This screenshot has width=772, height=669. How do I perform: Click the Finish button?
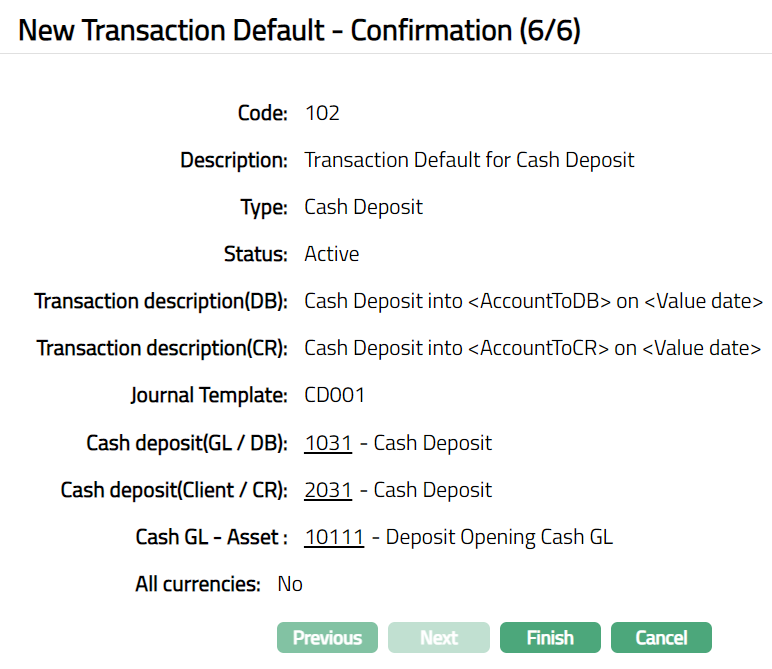click(550, 638)
